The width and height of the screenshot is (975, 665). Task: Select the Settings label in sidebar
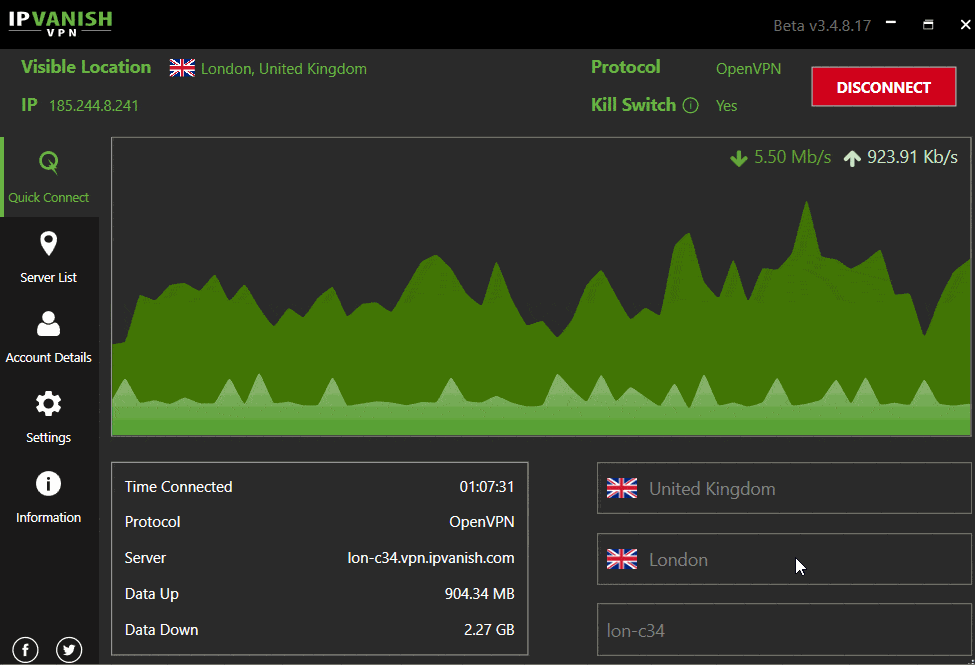coord(49,437)
